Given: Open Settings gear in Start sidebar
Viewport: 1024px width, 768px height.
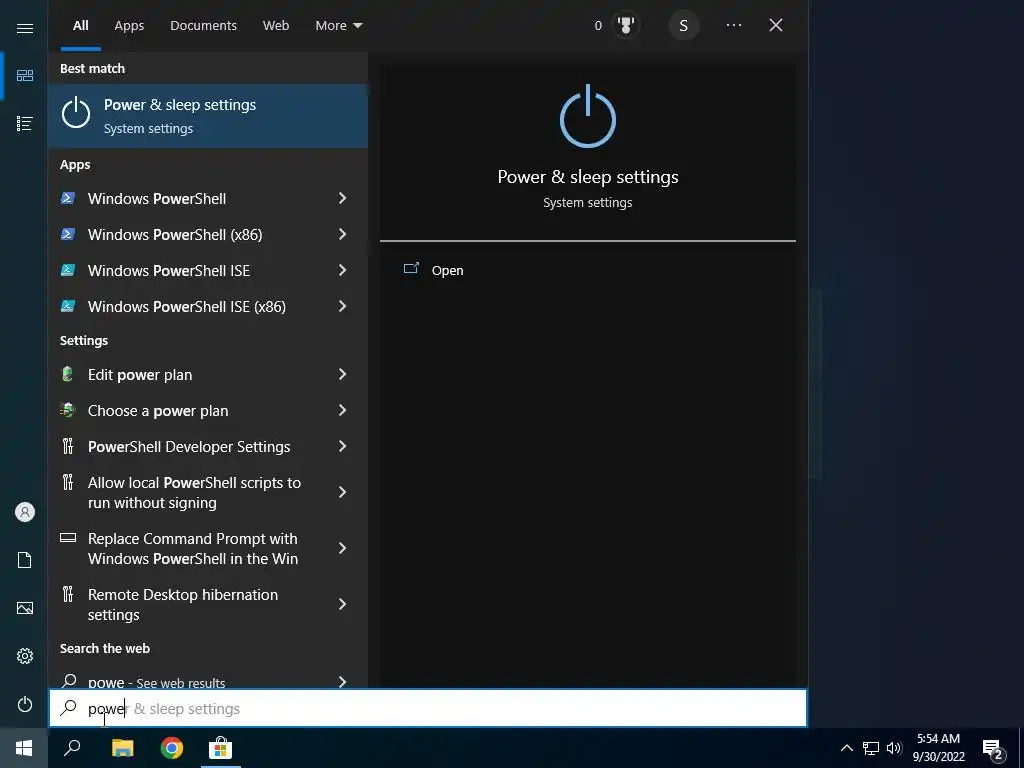Looking at the screenshot, I should (x=25, y=656).
